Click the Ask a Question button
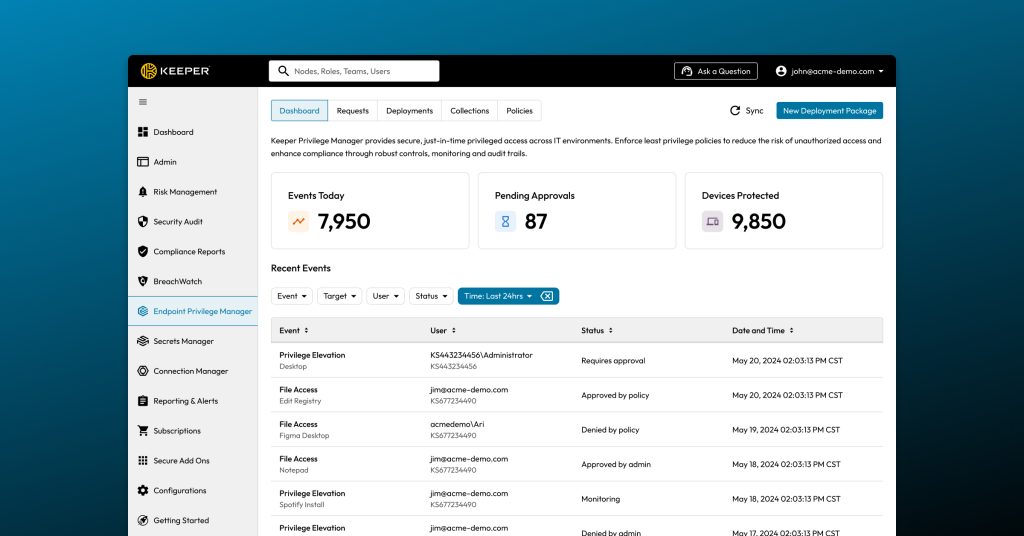 point(715,71)
